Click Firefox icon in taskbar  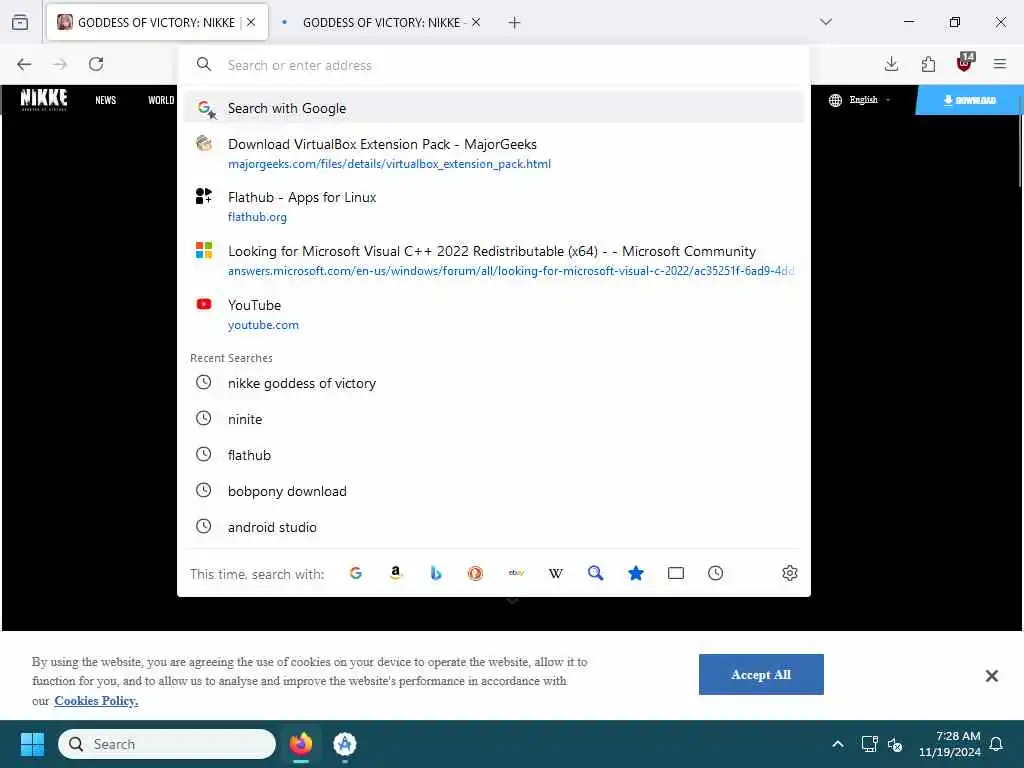pos(301,744)
